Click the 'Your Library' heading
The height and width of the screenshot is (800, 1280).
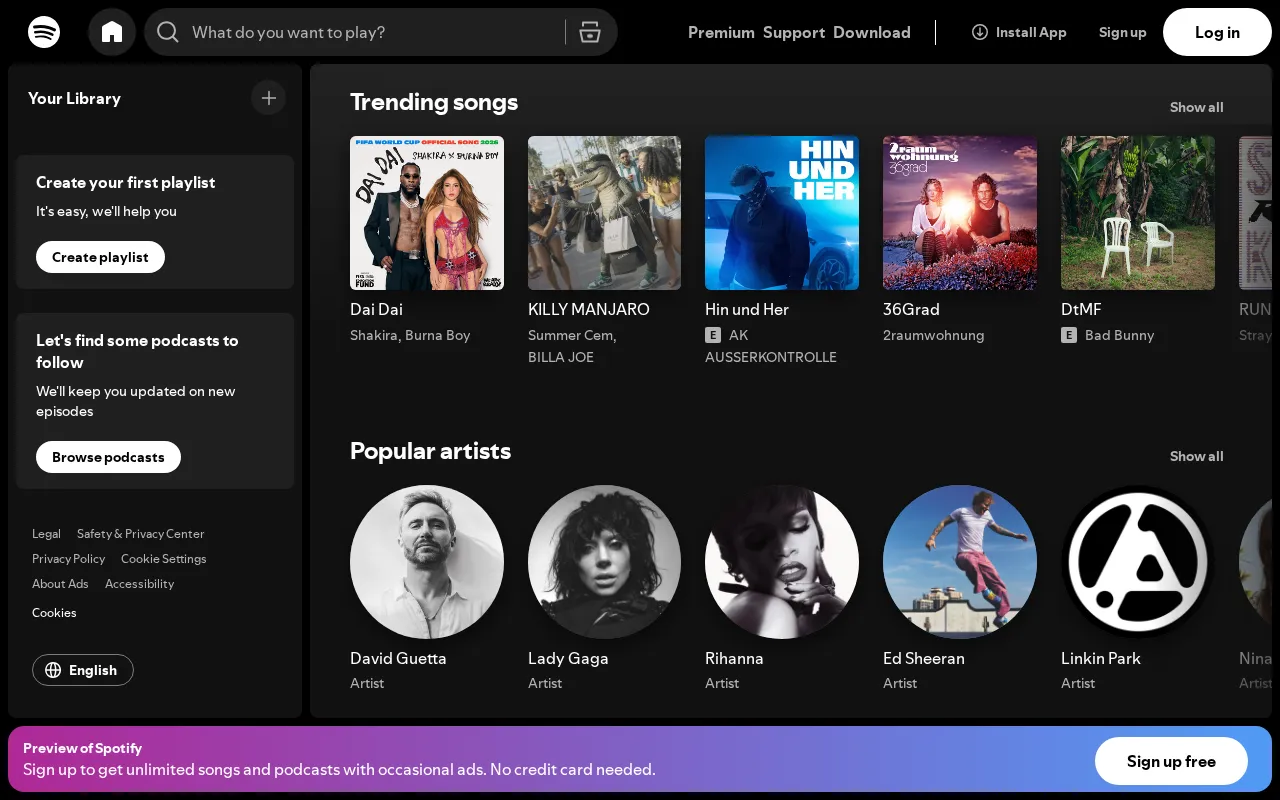74,98
